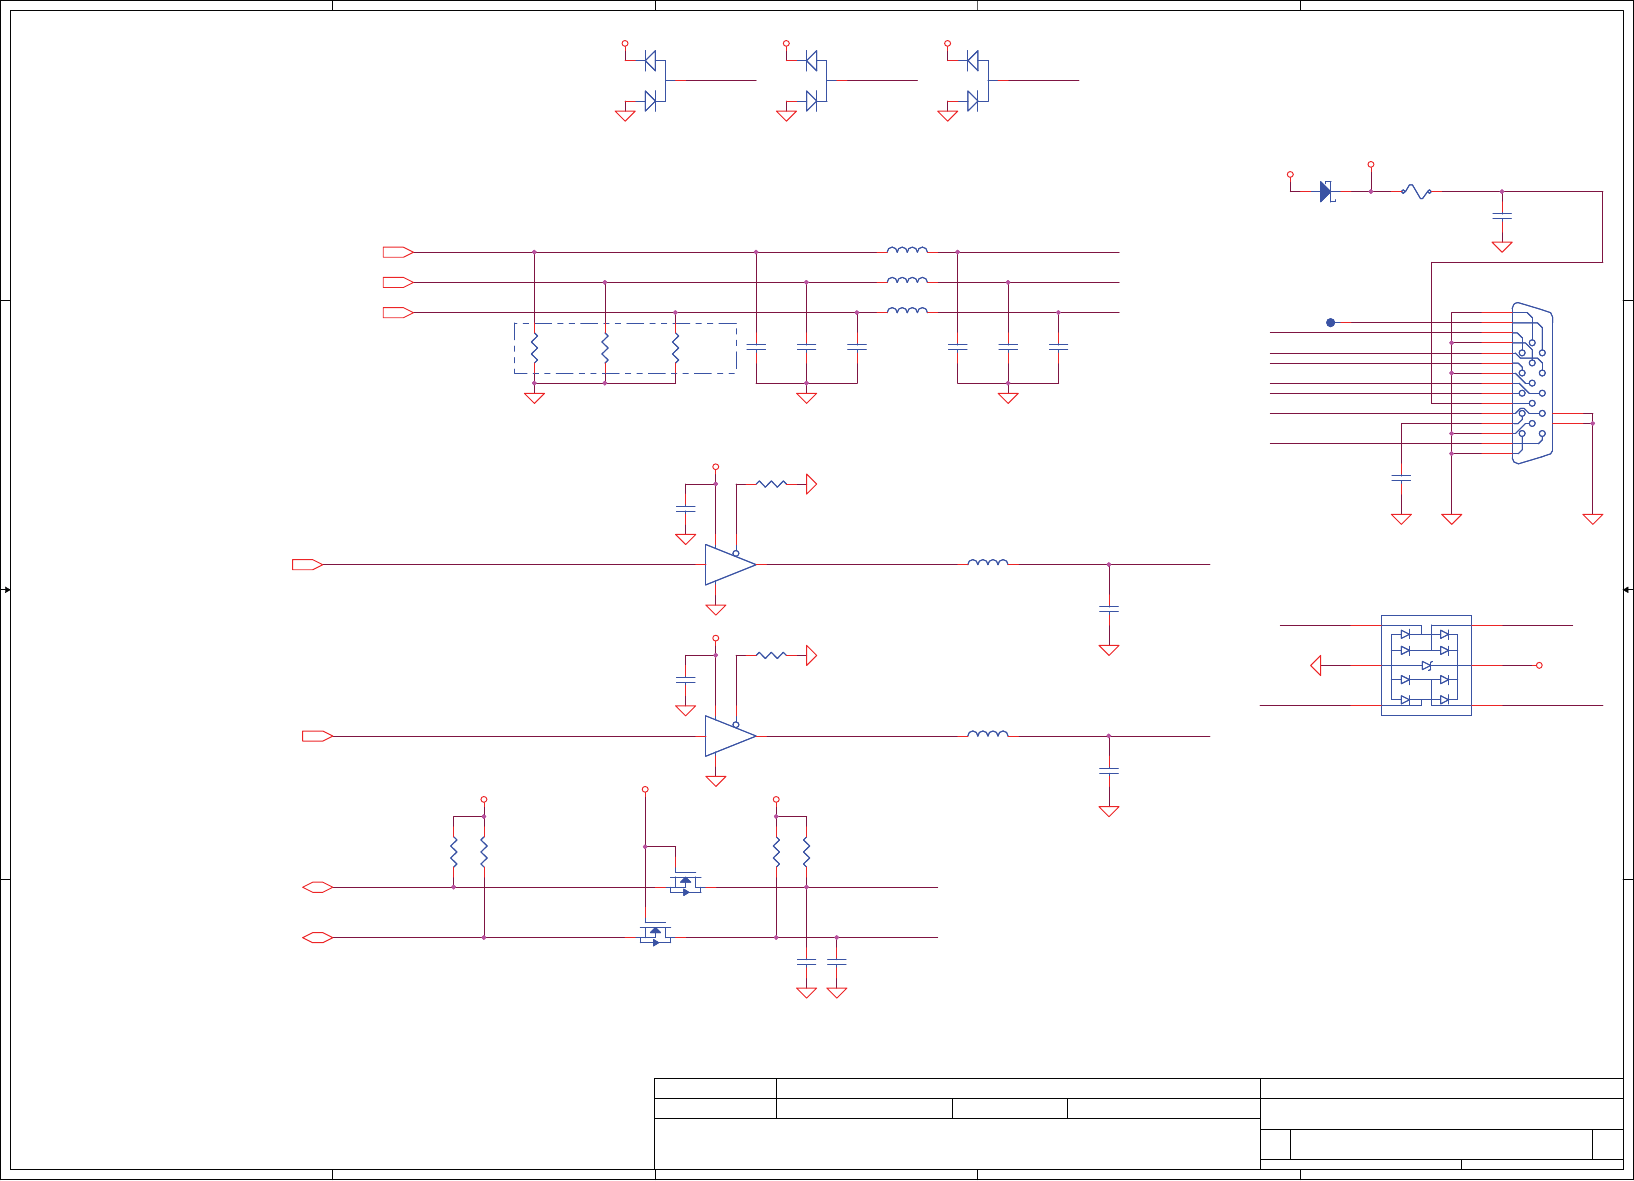
Task: Select the bottom input port of the three video lines
Action: pyautogui.click(x=398, y=313)
